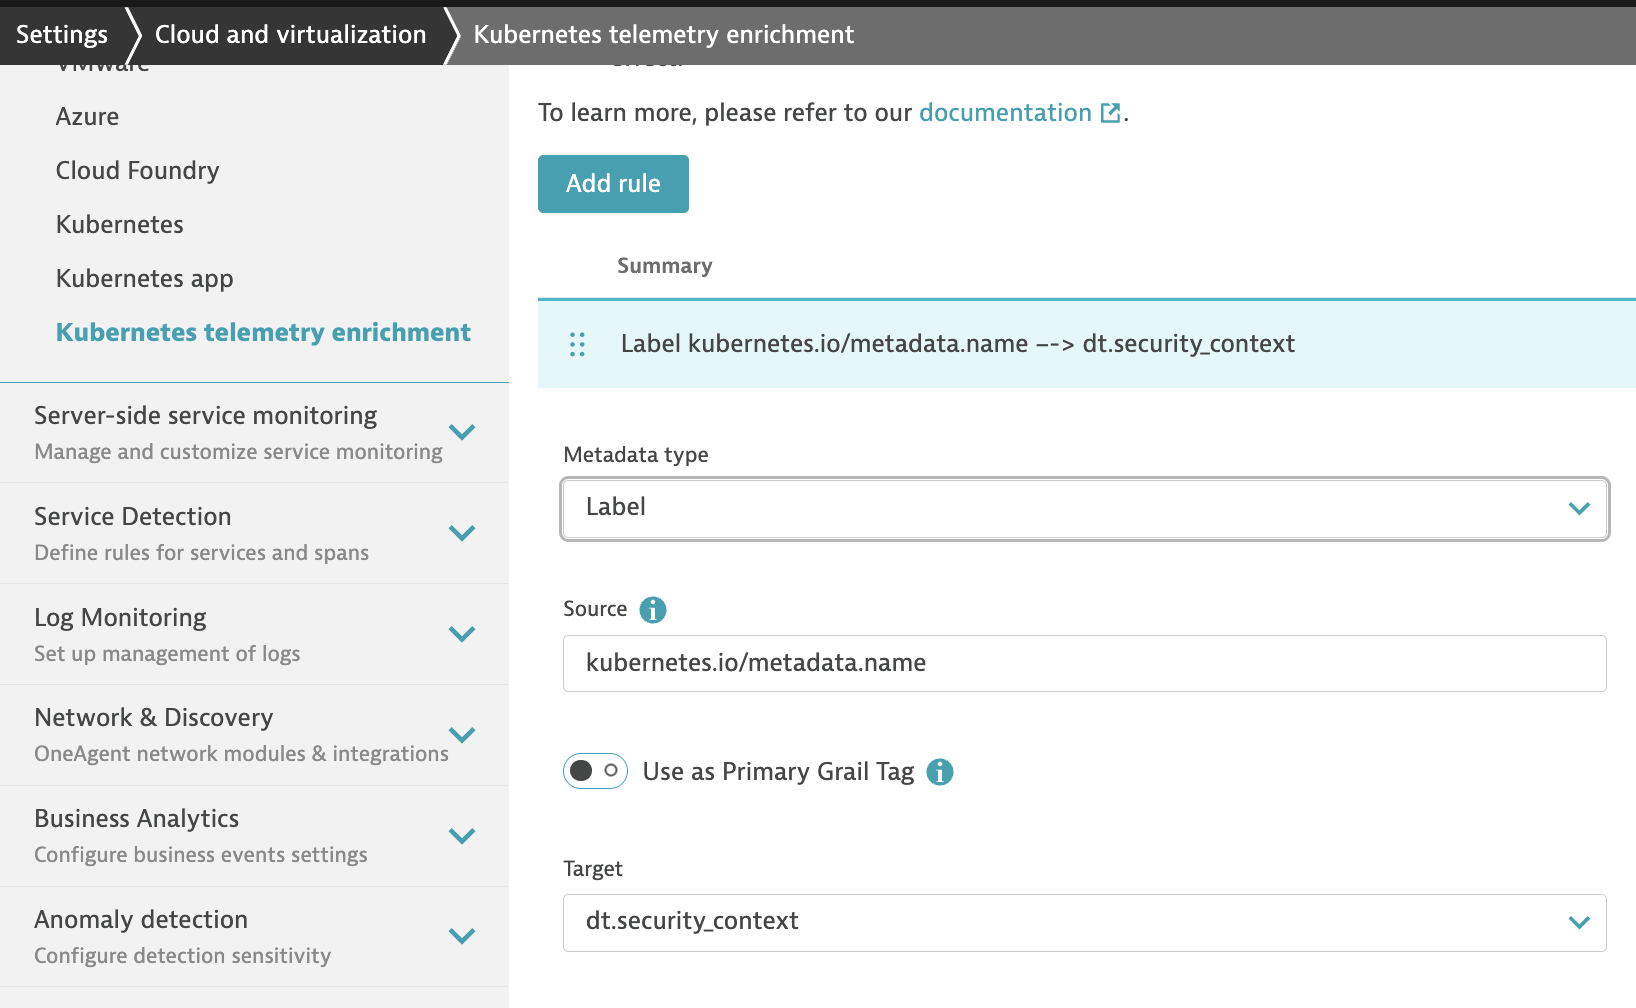Open the documentation link
The height and width of the screenshot is (1008, 1636).
click(1004, 113)
